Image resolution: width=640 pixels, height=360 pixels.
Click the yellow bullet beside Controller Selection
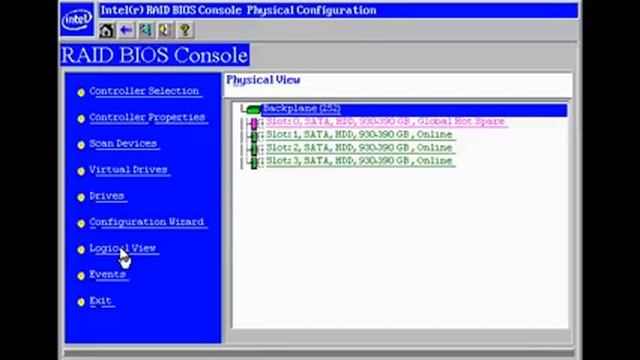(81, 93)
